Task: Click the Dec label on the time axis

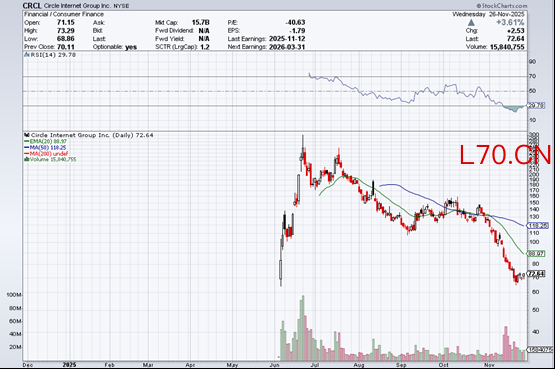Action: 28,365
